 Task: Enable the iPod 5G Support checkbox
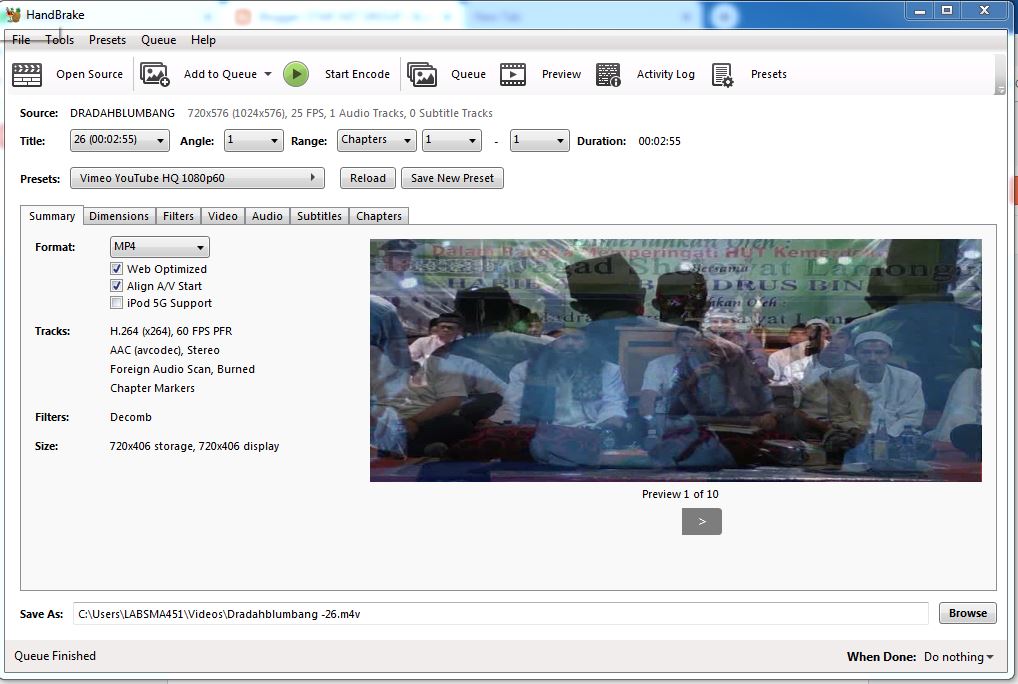point(116,302)
